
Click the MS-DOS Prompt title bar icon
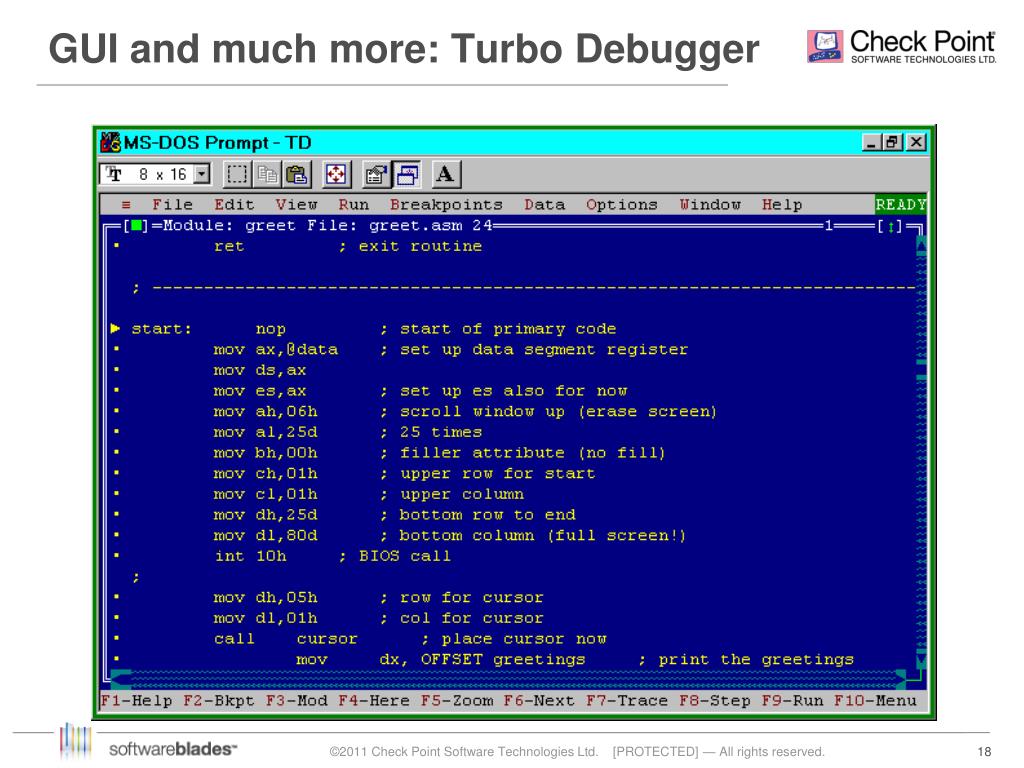pos(110,142)
